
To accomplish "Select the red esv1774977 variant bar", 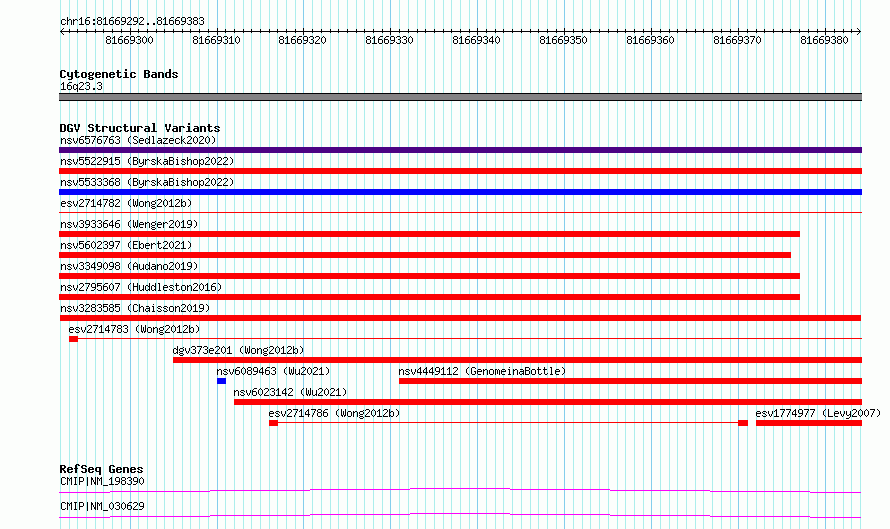I will click(x=809, y=423).
